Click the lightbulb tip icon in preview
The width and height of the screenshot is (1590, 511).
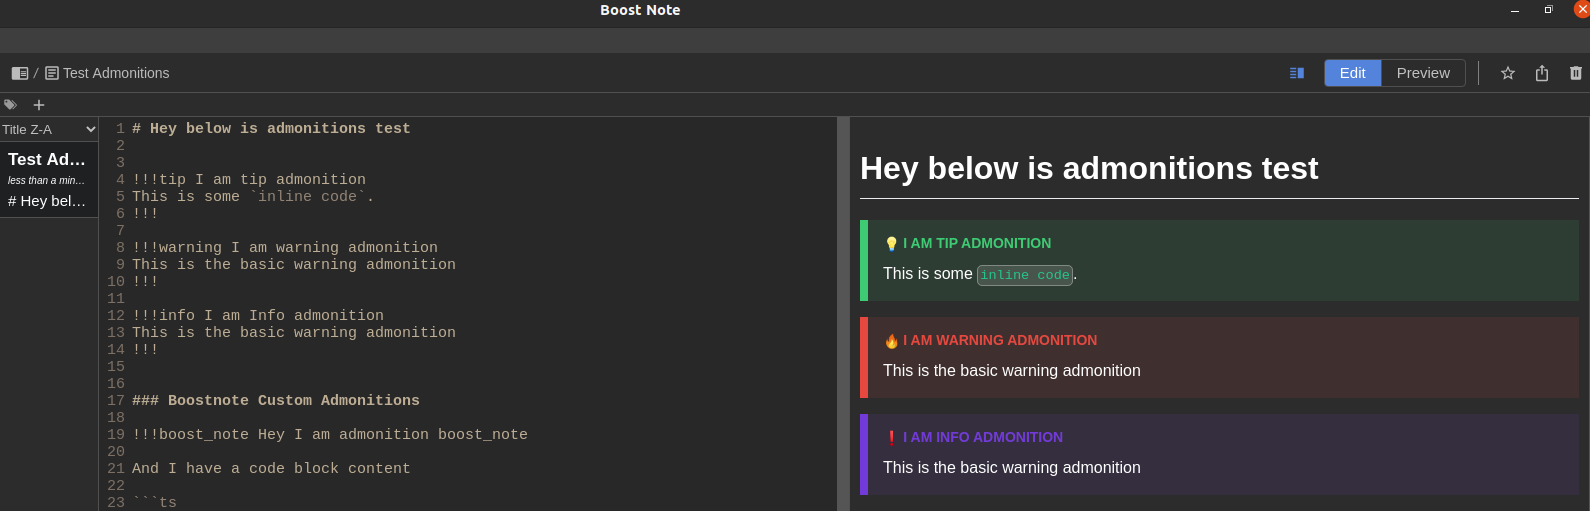(x=891, y=244)
